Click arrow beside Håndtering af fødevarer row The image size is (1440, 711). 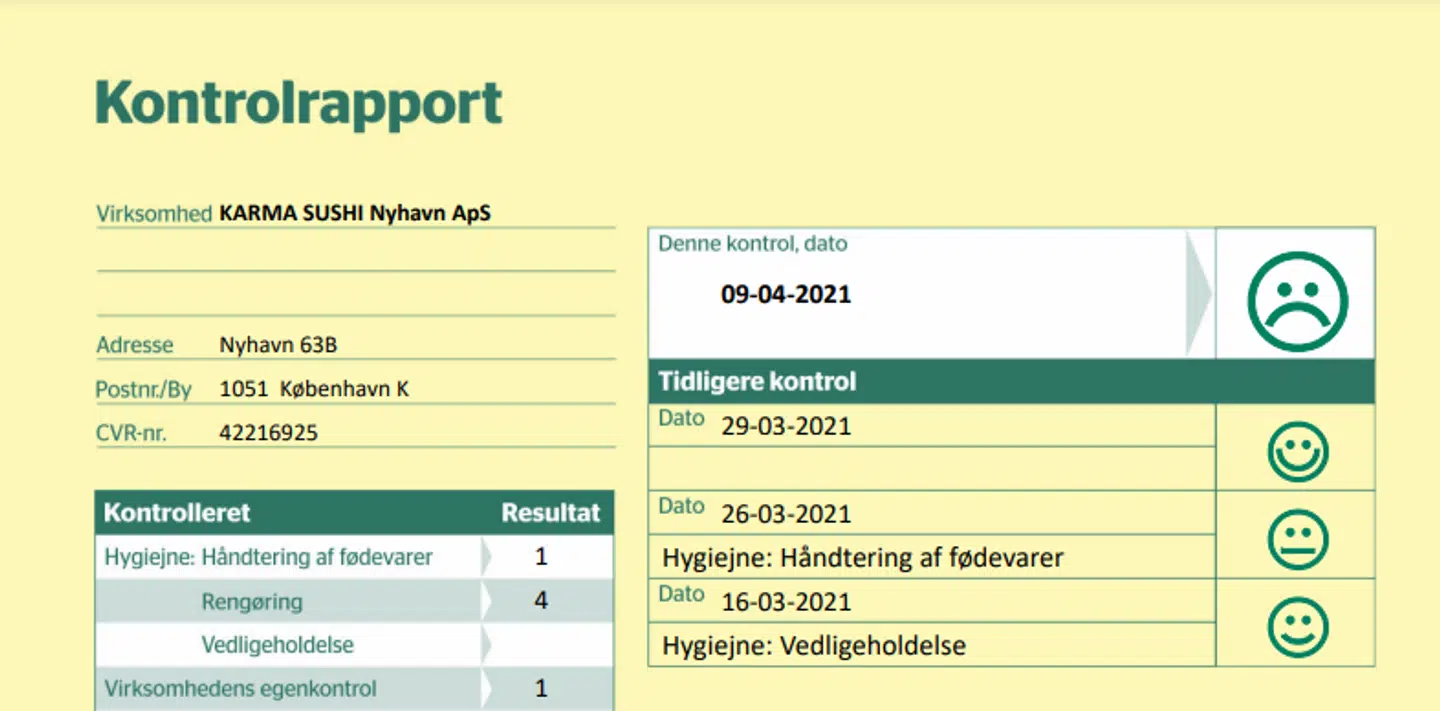[x=487, y=557]
